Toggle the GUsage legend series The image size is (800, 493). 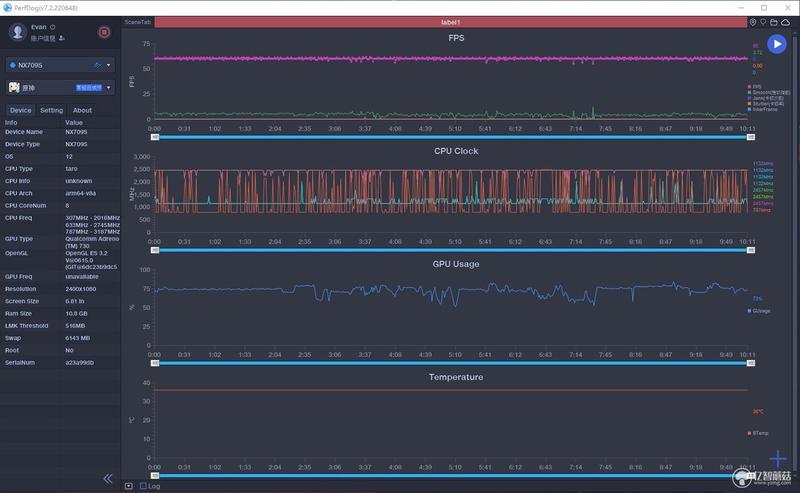pos(759,311)
